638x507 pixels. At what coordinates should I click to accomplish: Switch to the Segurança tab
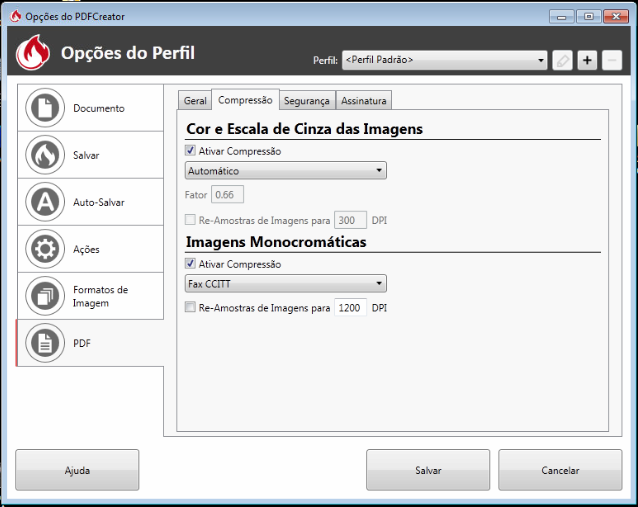coord(307,101)
